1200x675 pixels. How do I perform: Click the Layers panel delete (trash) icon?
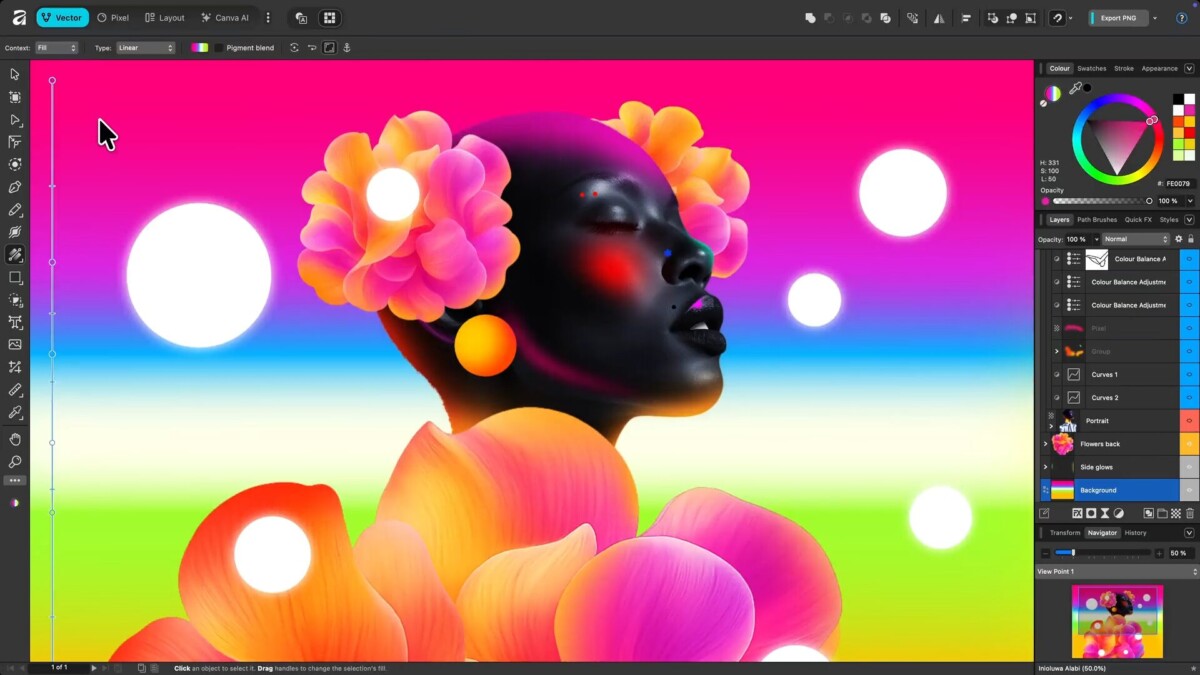[1190, 513]
